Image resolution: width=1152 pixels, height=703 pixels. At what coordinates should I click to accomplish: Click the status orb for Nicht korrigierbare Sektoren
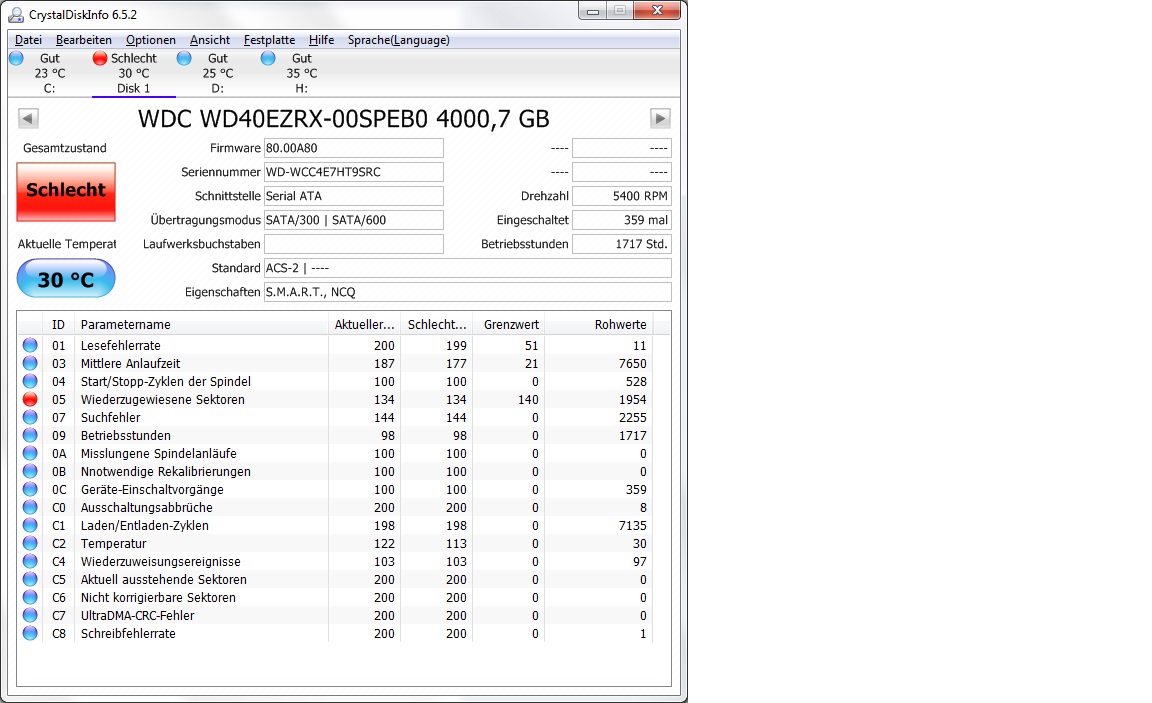pos(30,597)
